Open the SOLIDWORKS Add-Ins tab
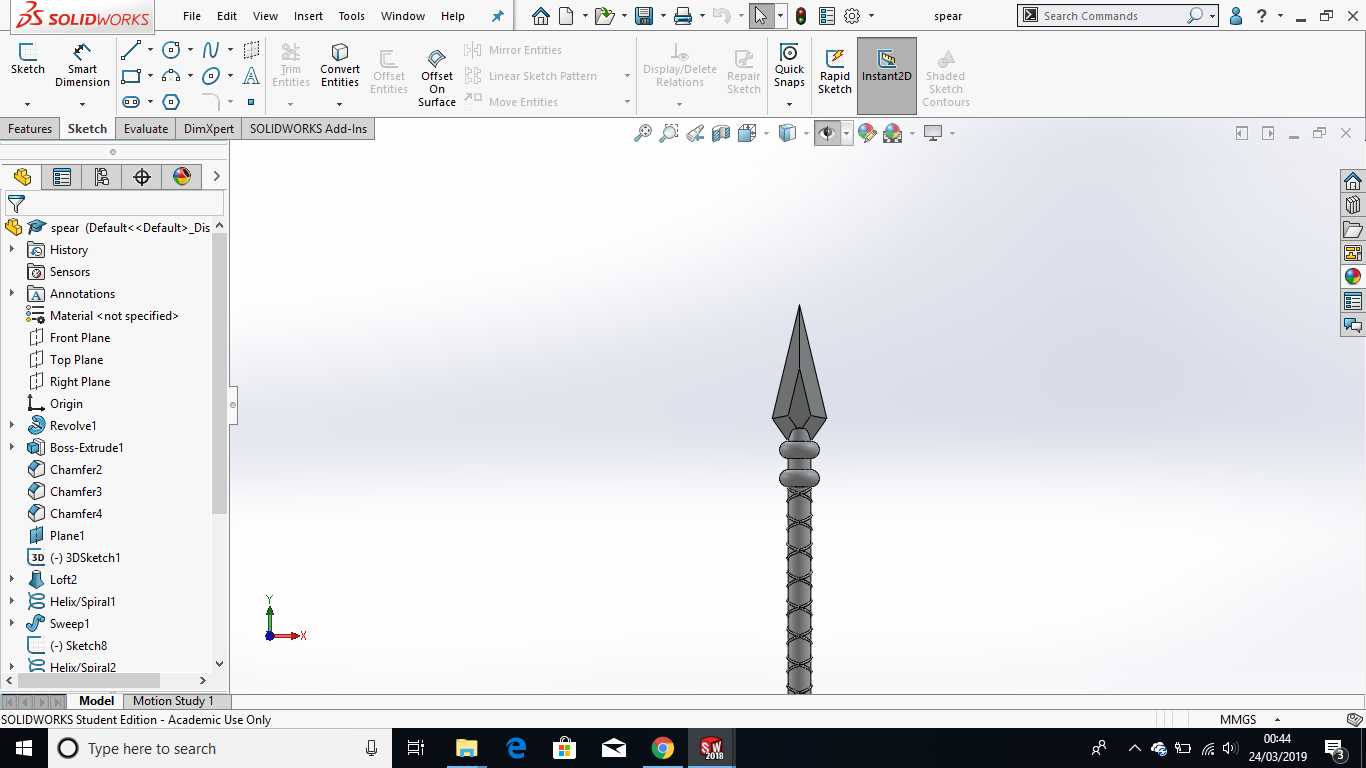 click(308, 129)
